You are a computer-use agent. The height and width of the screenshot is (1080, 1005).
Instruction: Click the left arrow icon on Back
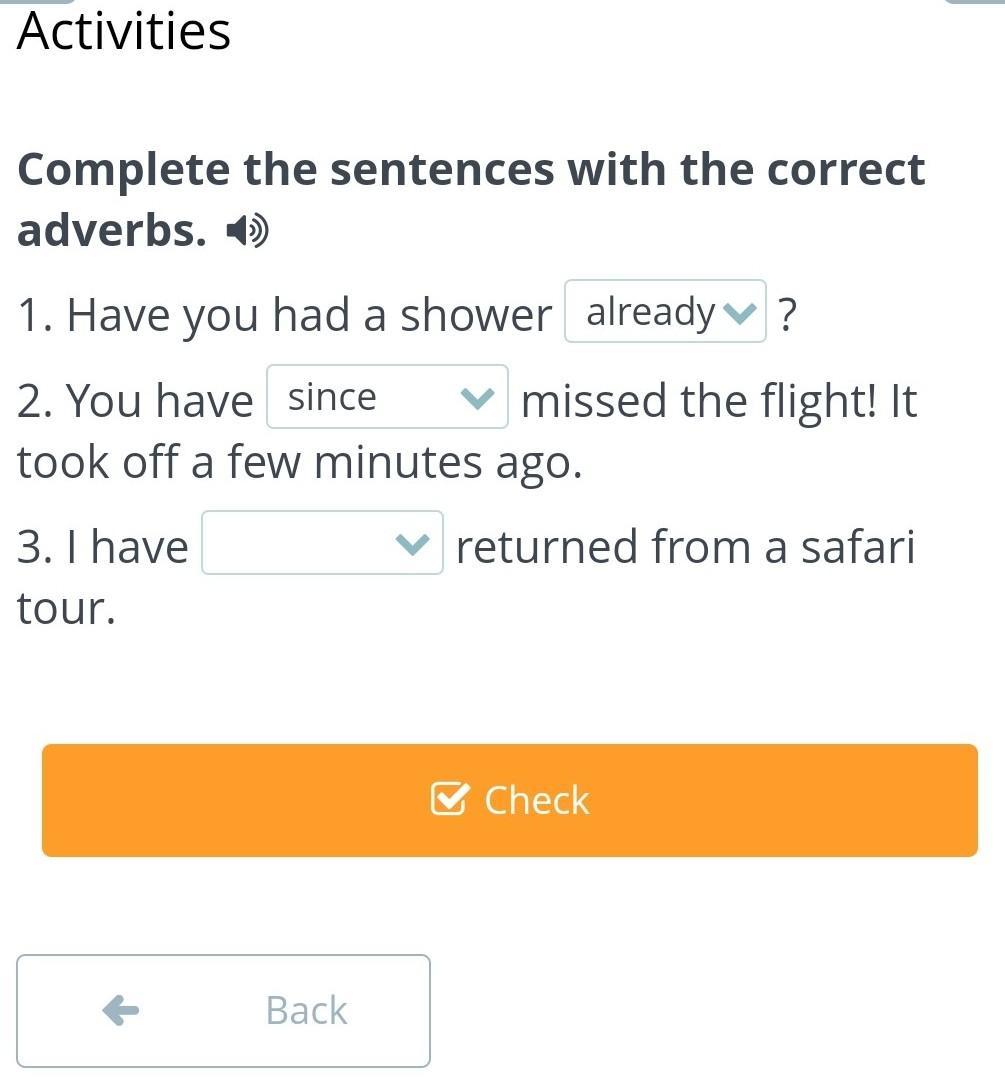point(121,1010)
